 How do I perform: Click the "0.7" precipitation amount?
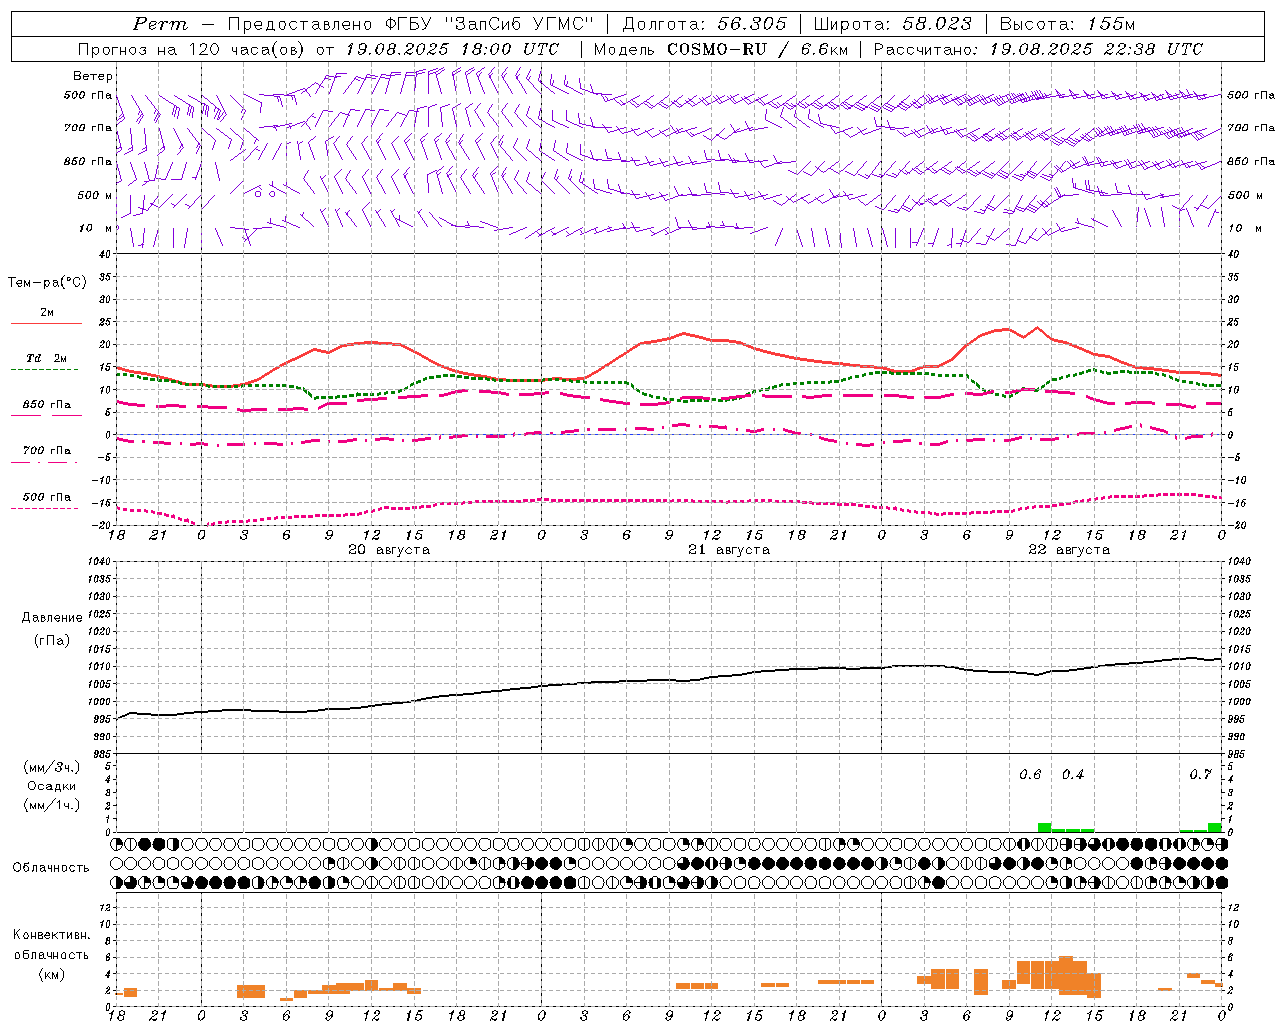pyautogui.click(x=1200, y=774)
